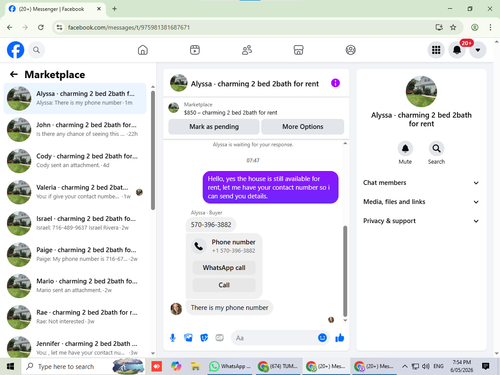Image resolution: width=500 pixels, height=375 pixels.
Task: Open the Reels video icon
Action: [195, 50]
